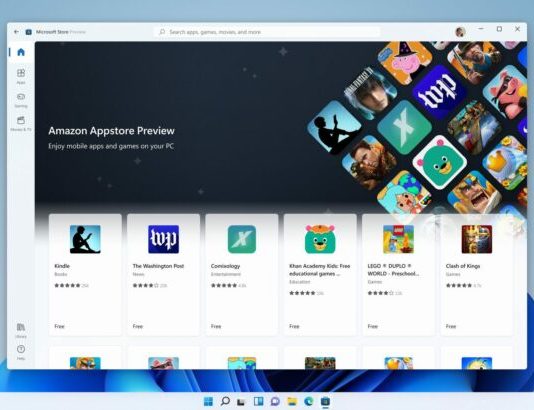Open the Khan Academy Kids app icon
Image resolution: width=534 pixels, height=410 pixels.
point(320,239)
